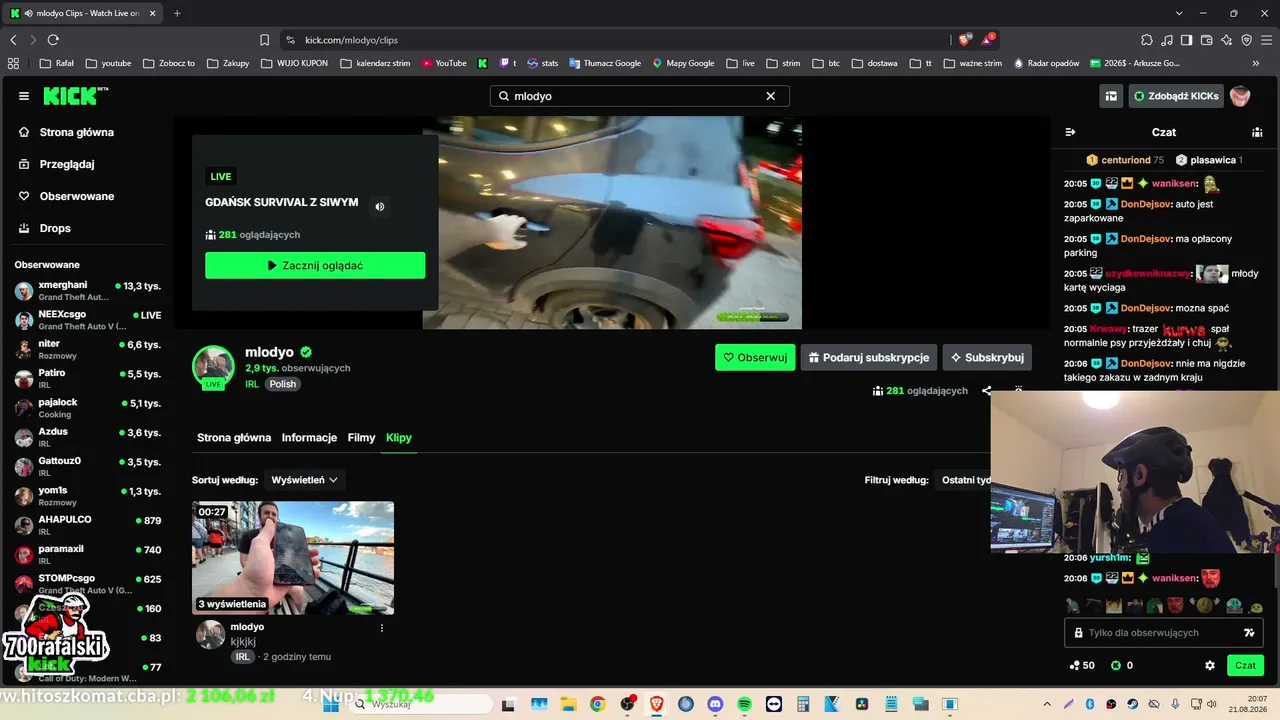Screen dimensions: 1280x720
Task: Open the kalendarz strim bookmark folder
Action: click(375, 63)
